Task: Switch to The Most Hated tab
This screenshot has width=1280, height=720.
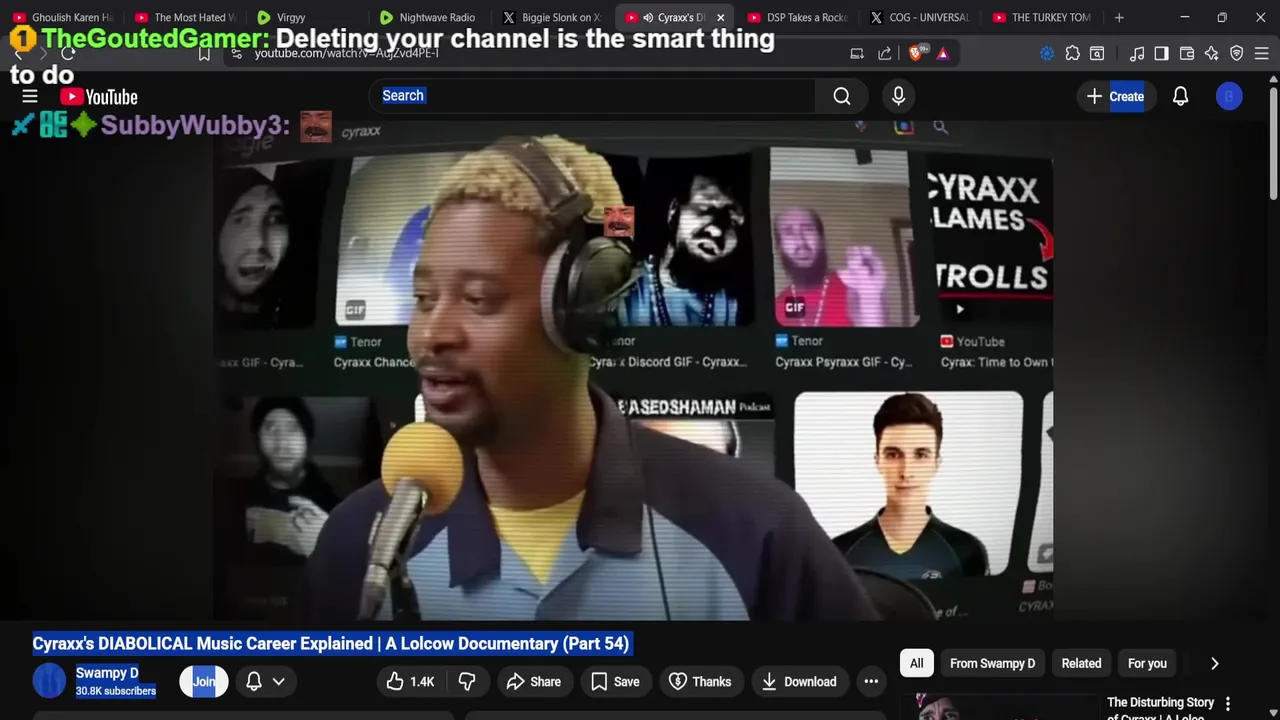Action: click(184, 17)
